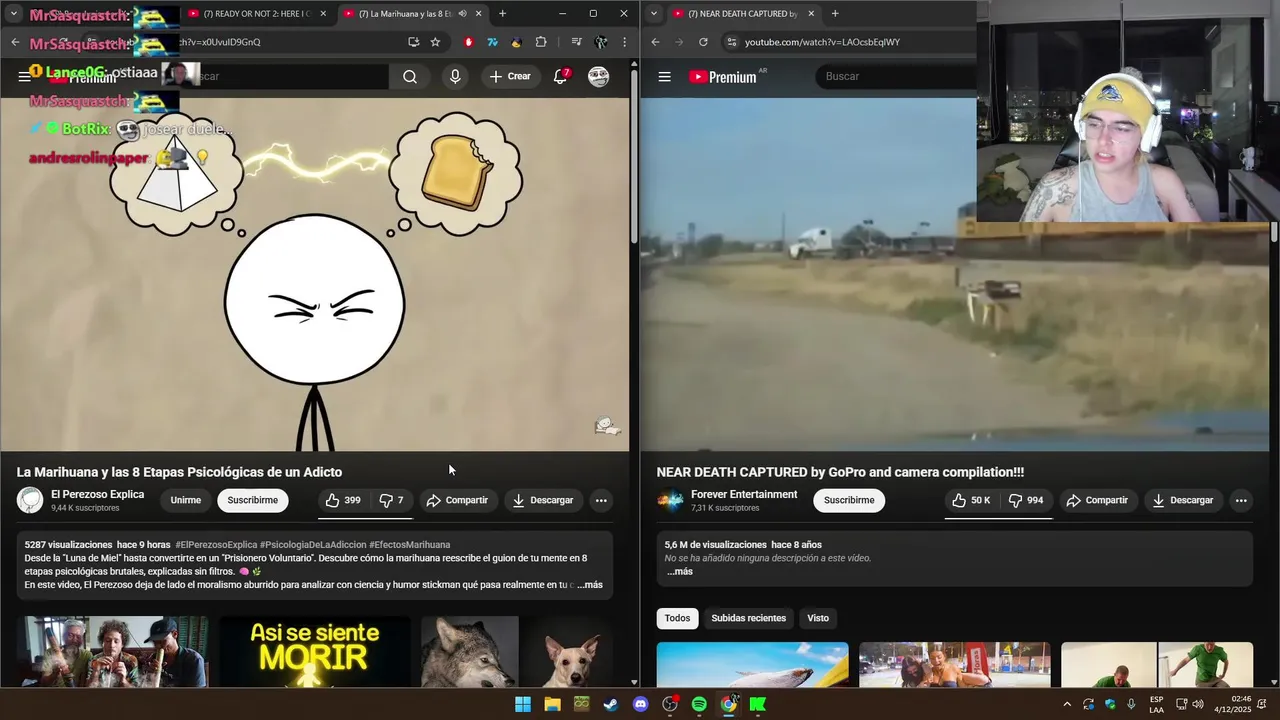Image resolution: width=1280 pixels, height=720 pixels.
Task: Download the NEAR DEATH video via Descargar
Action: pos(1182,500)
